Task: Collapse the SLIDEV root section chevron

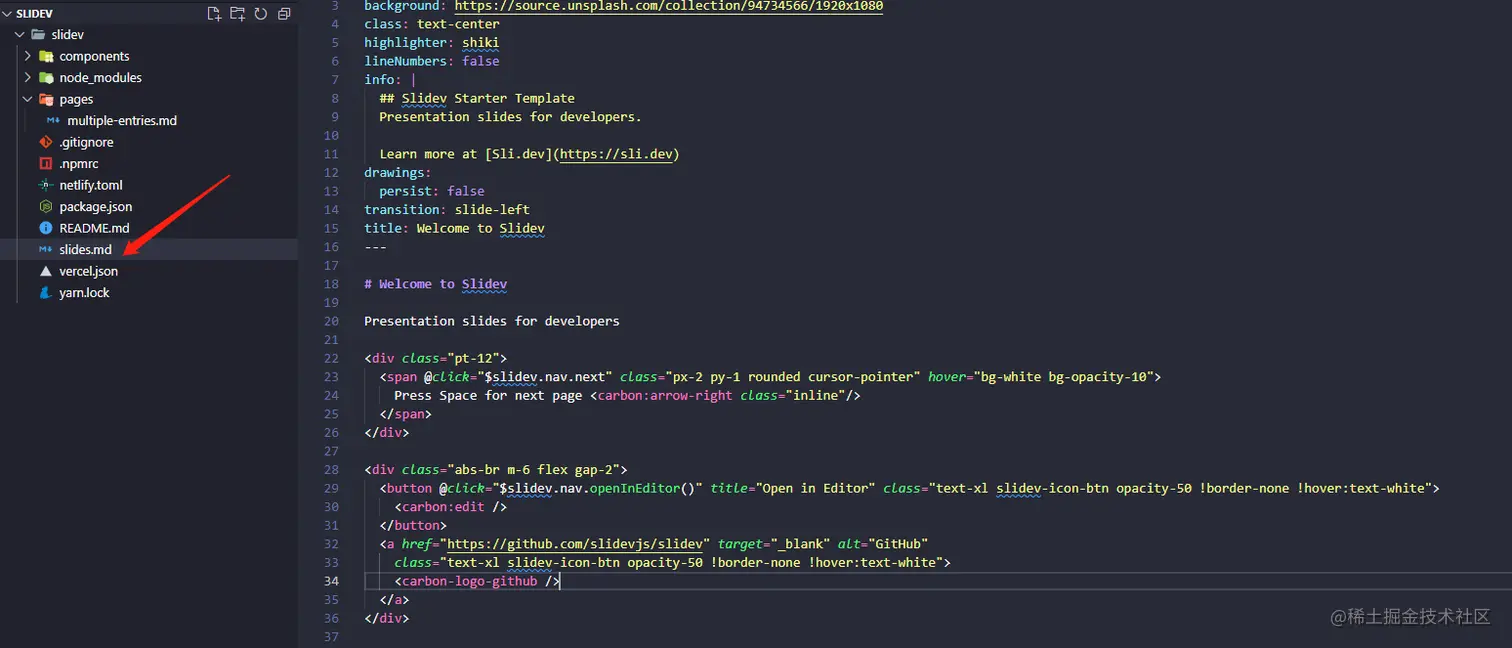Action: (x=7, y=14)
